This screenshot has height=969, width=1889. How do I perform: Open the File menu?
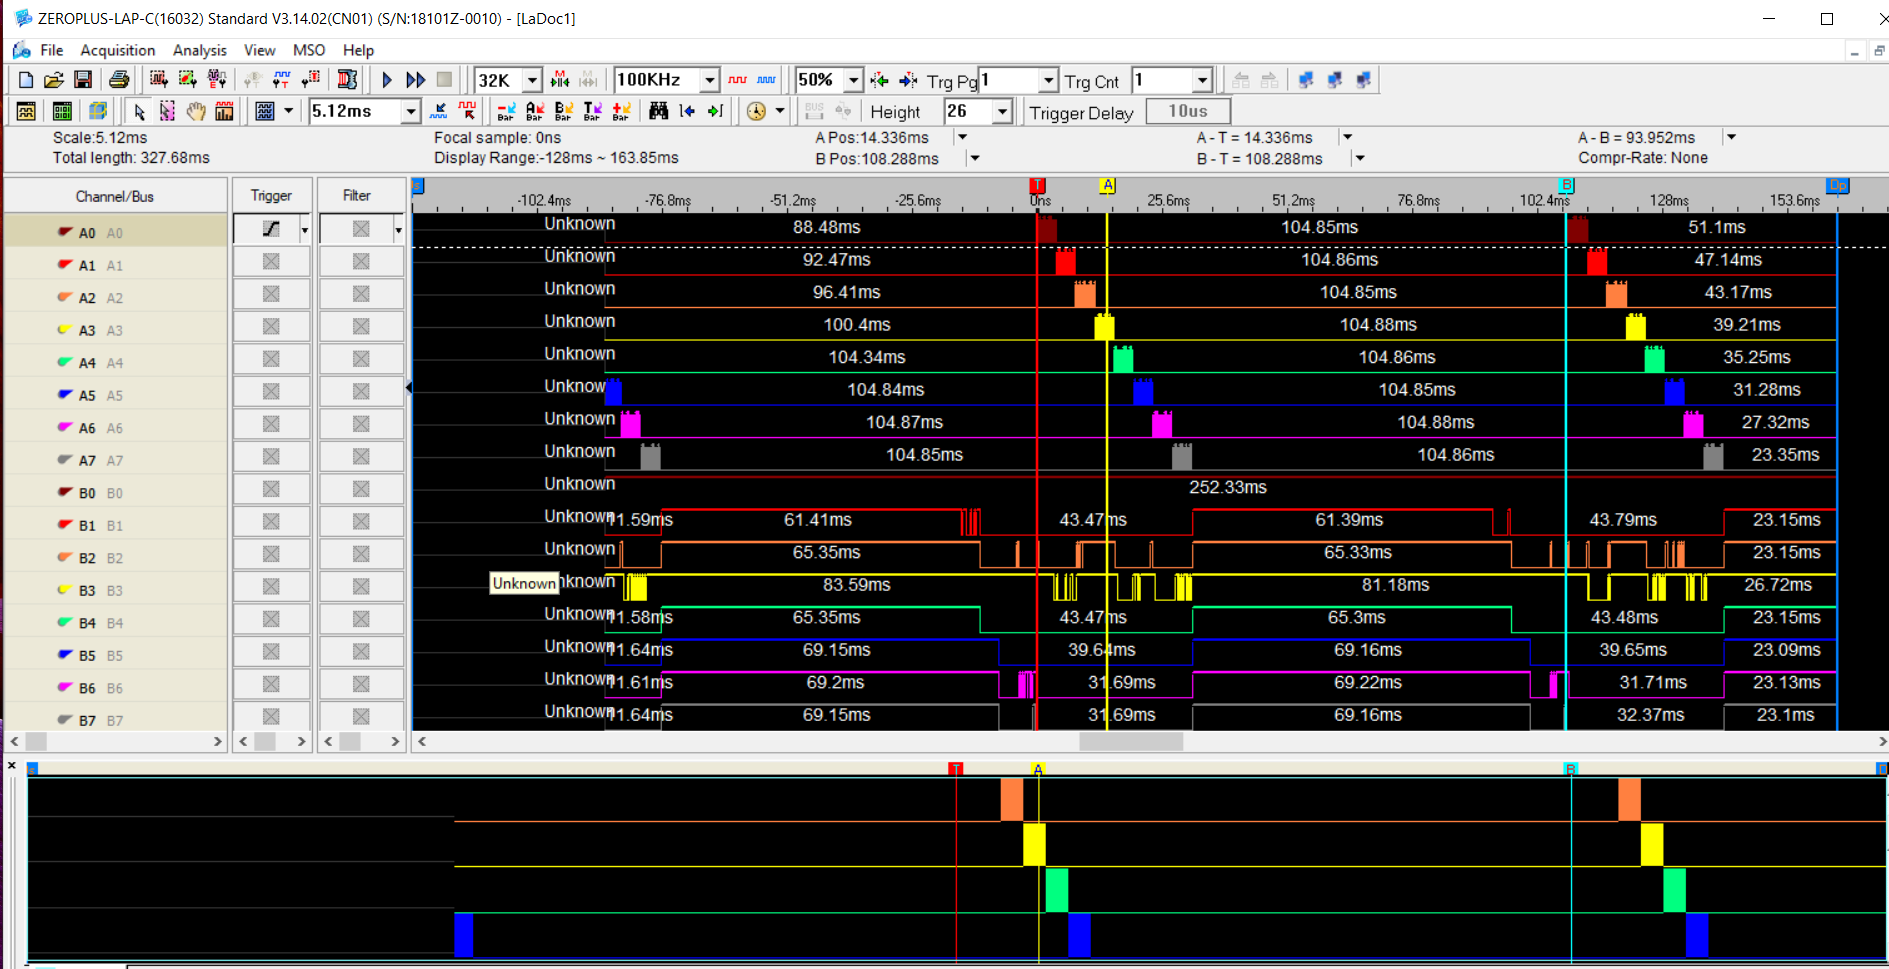tap(51, 50)
